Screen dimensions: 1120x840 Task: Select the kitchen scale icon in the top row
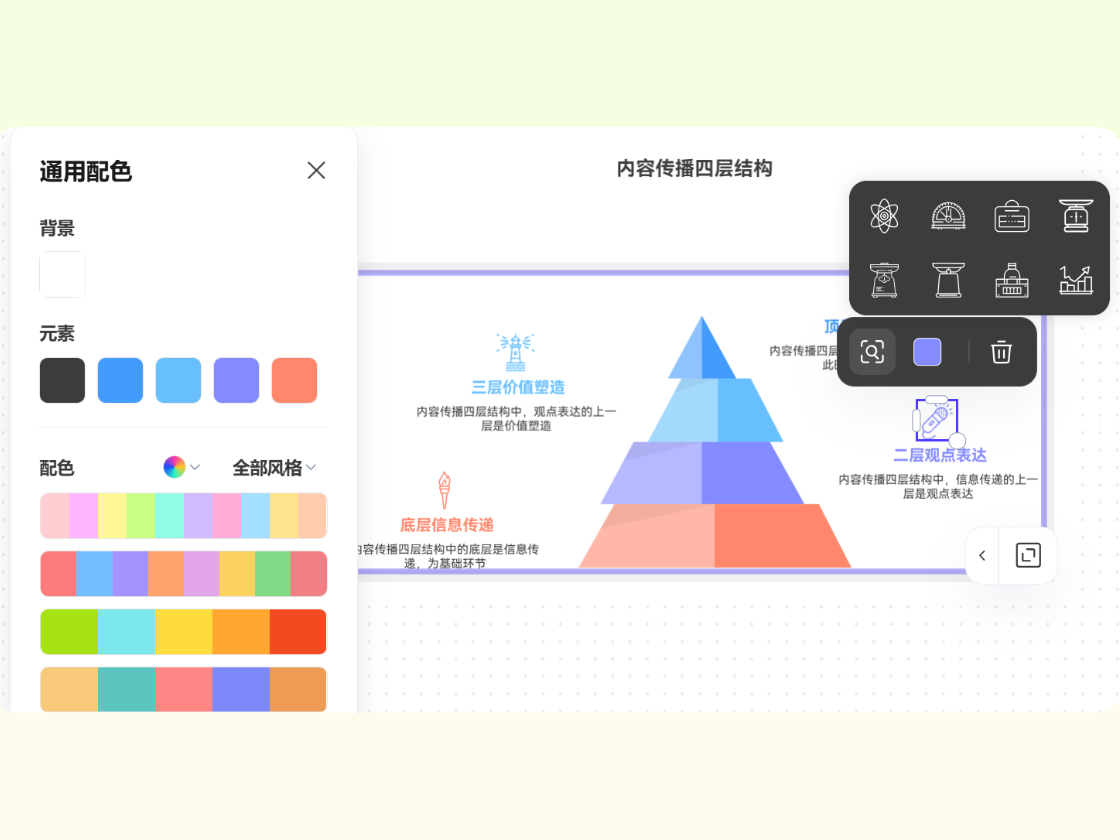(1076, 216)
